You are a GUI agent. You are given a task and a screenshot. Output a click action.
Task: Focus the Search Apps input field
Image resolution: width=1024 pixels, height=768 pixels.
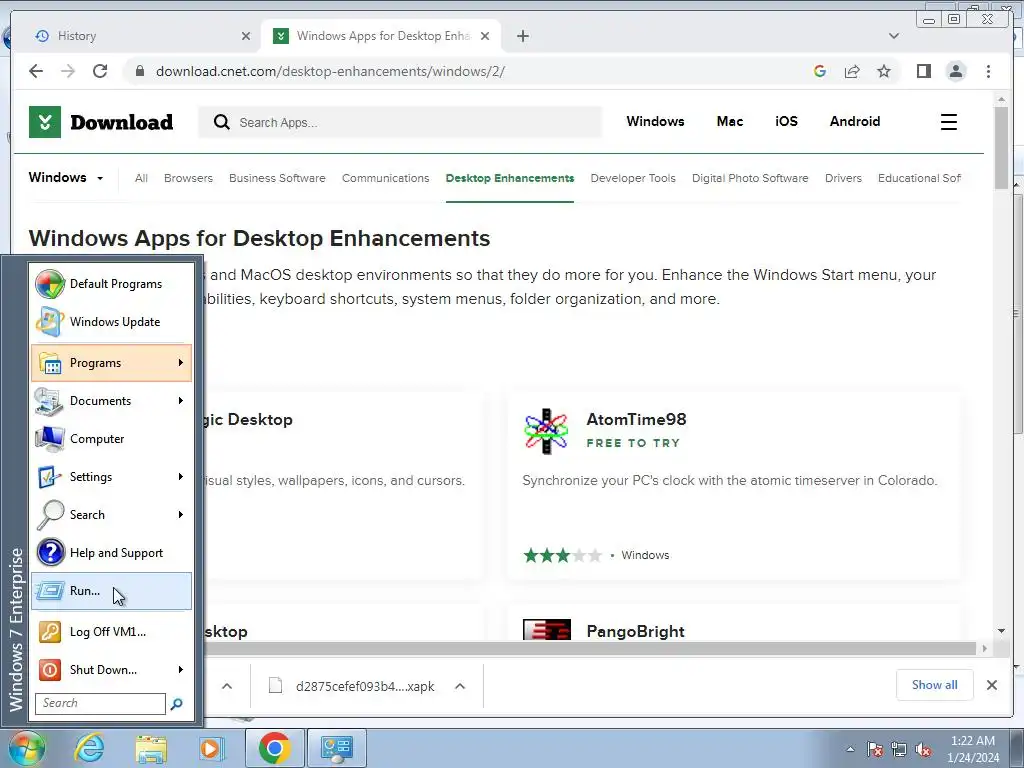[400, 122]
